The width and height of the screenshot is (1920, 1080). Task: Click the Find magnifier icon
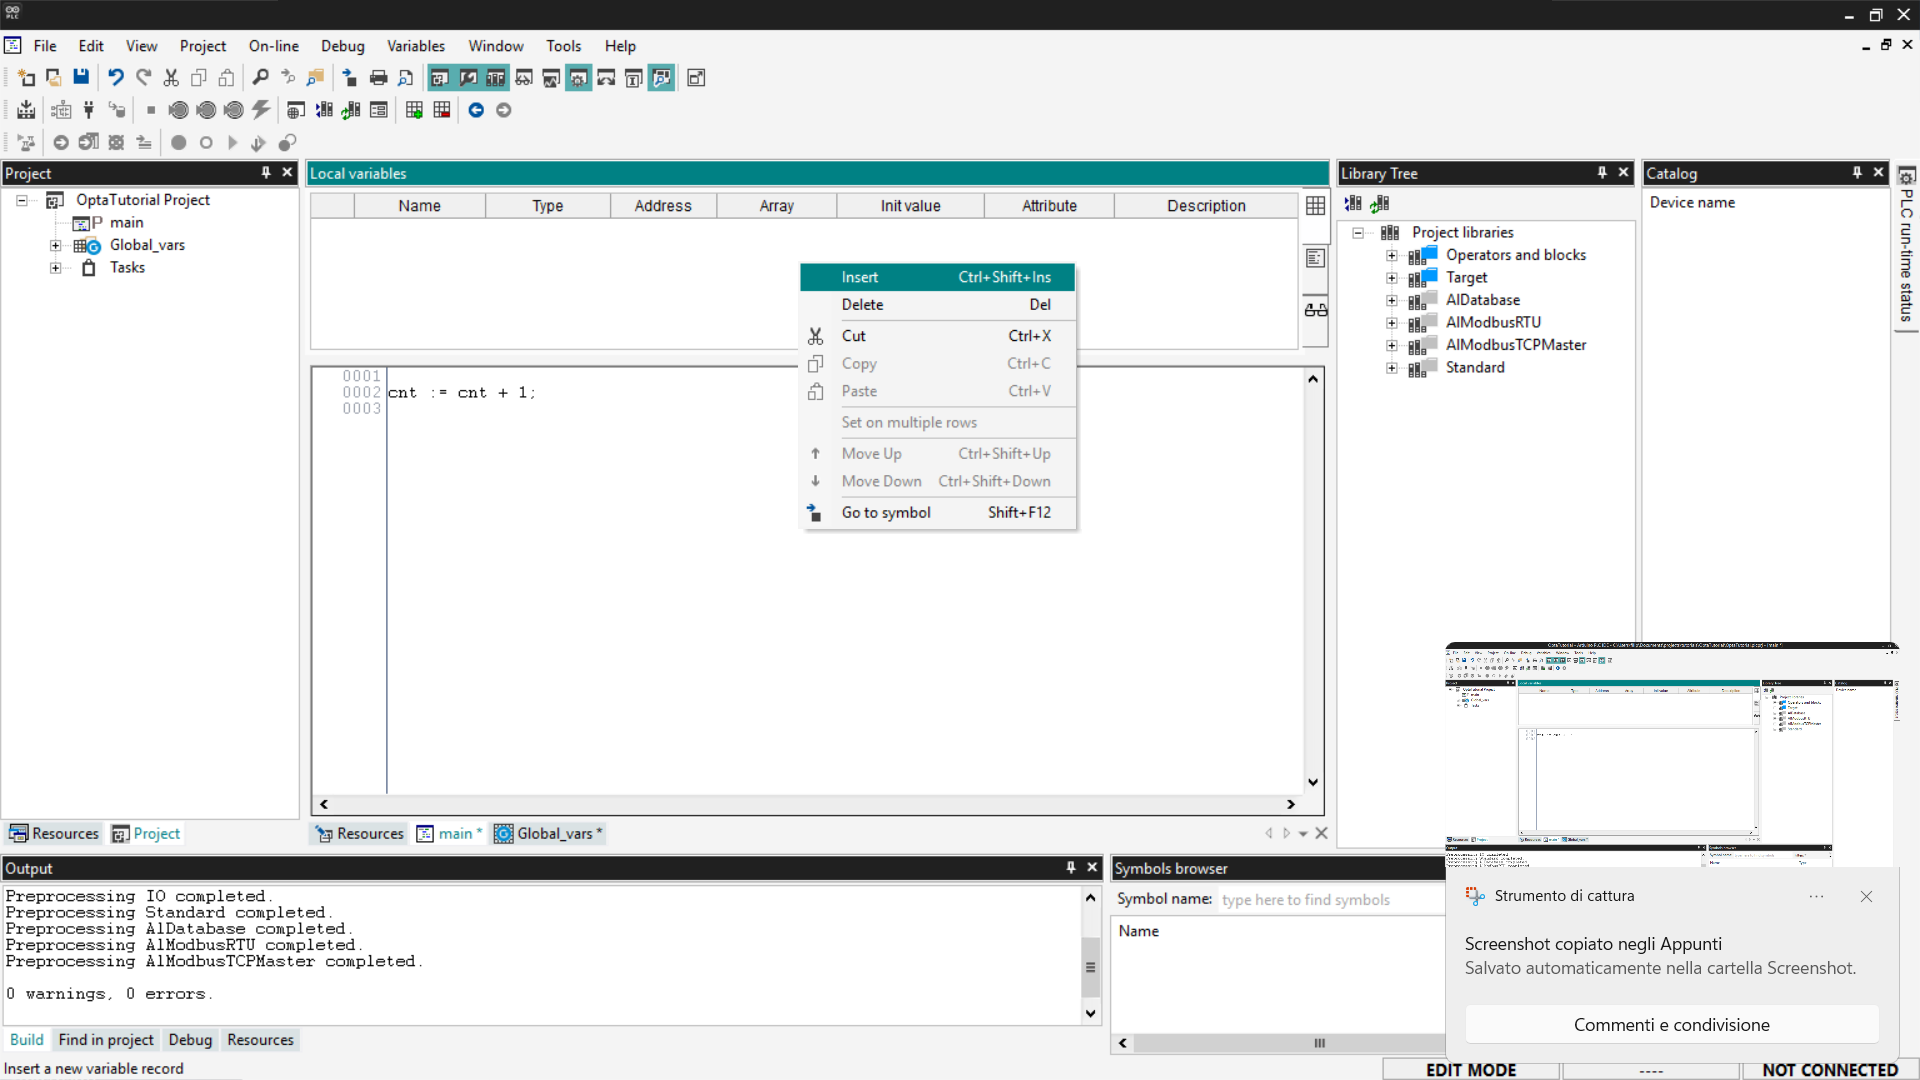(x=260, y=78)
